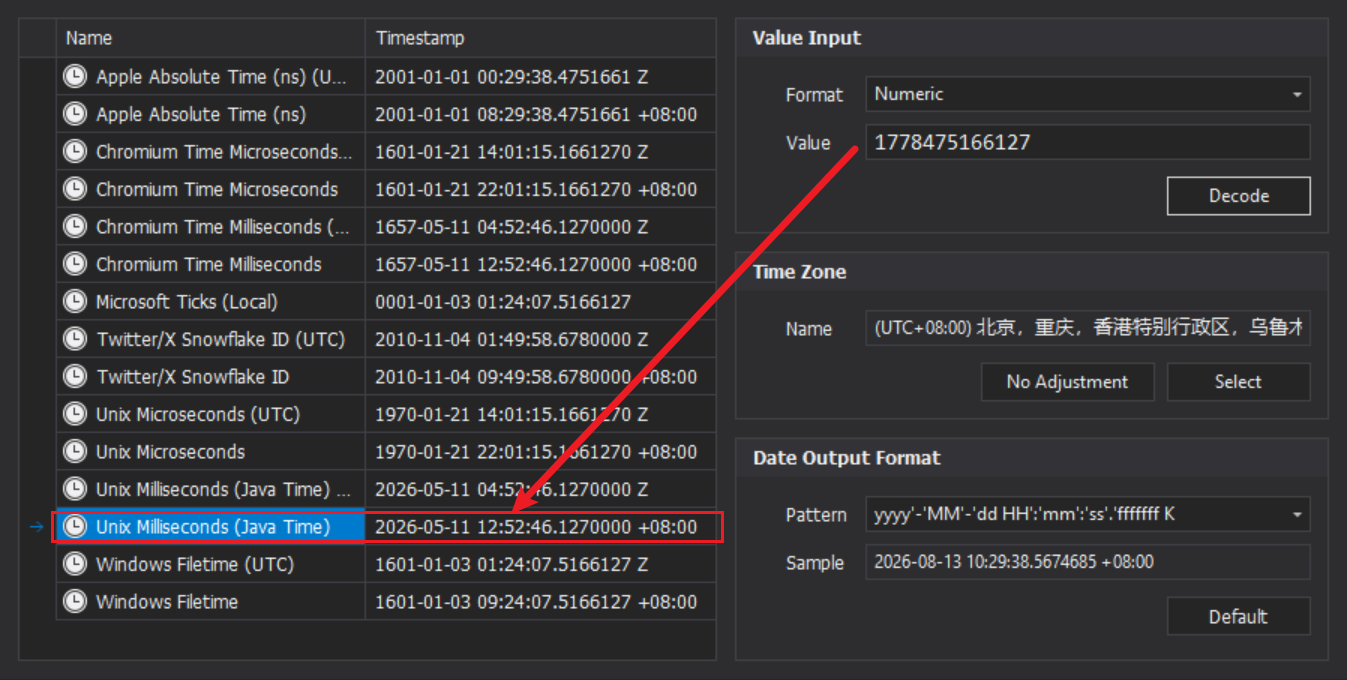The height and width of the screenshot is (680, 1347).
Task: Click the No Adjustment button
Action: point(1067,382)
